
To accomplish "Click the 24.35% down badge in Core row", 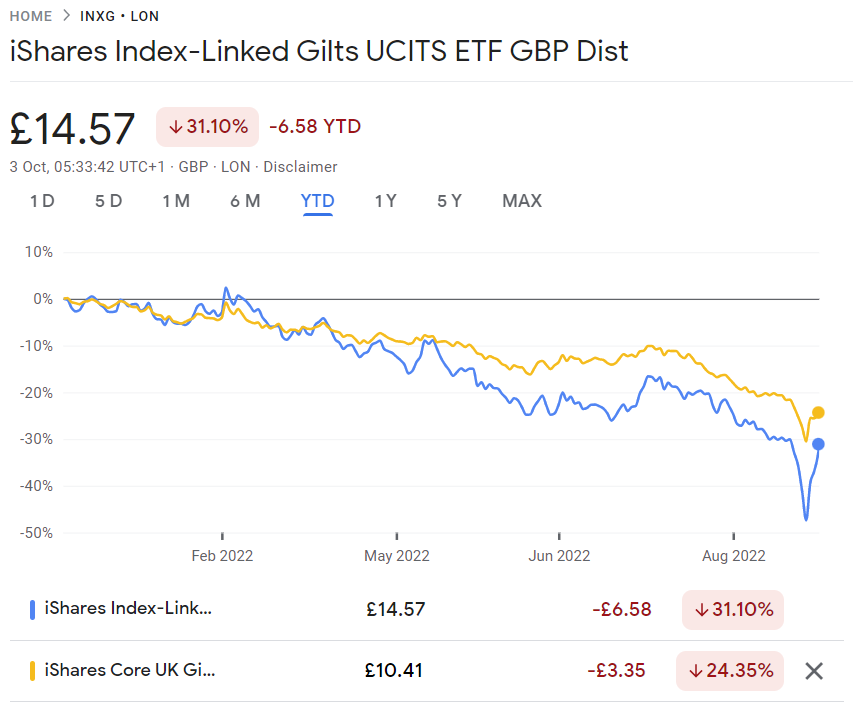I will pyautogui.click(x=730, y=671).
